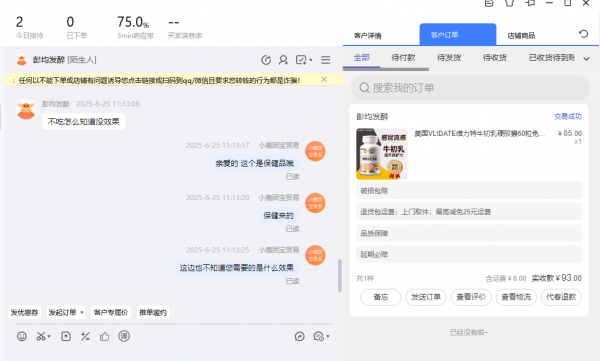Viewport: 600px width, 361px height.
Task: Click the customer avatar in chat header
Action: pyautogui.click(x=21, y=60)
